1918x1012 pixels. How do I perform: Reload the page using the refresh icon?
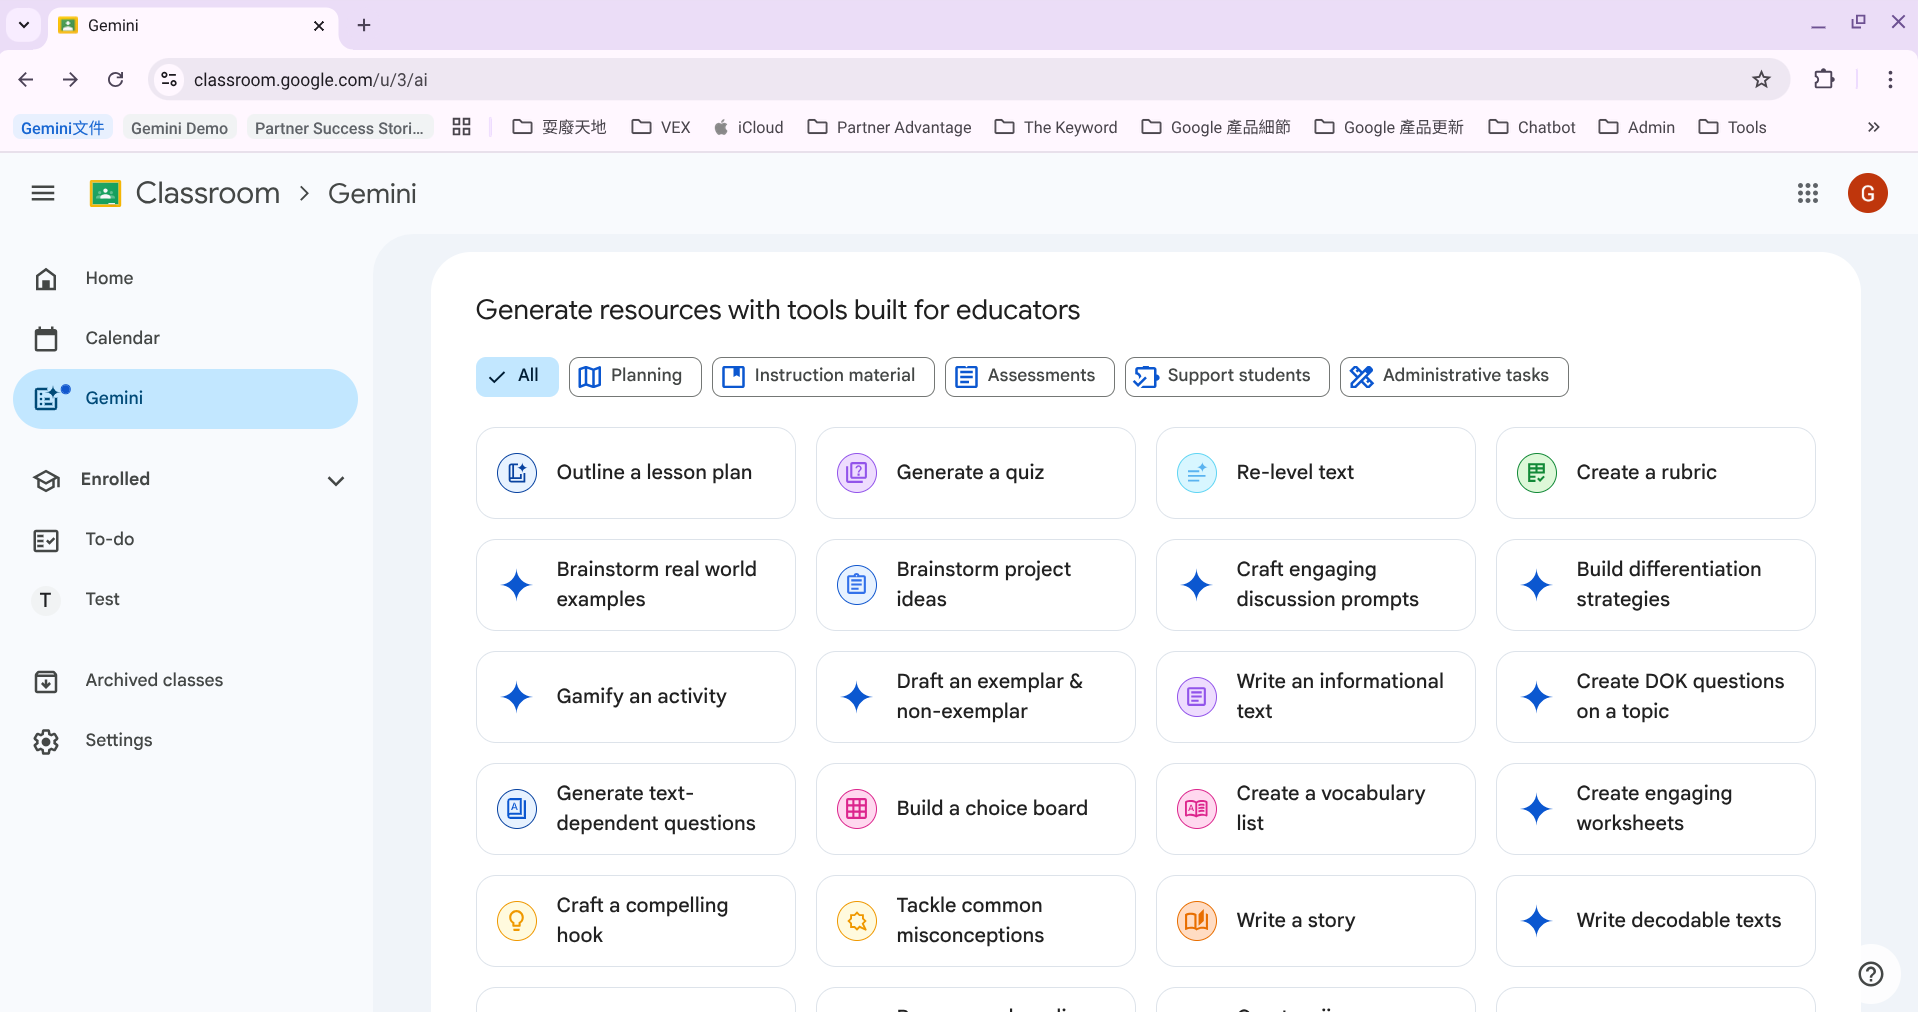[116, 80]
